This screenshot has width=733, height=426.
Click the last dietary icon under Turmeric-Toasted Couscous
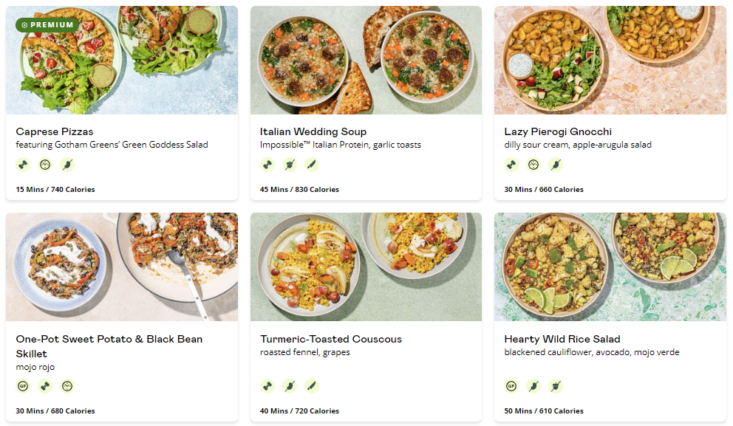click(x=311, y=386)
